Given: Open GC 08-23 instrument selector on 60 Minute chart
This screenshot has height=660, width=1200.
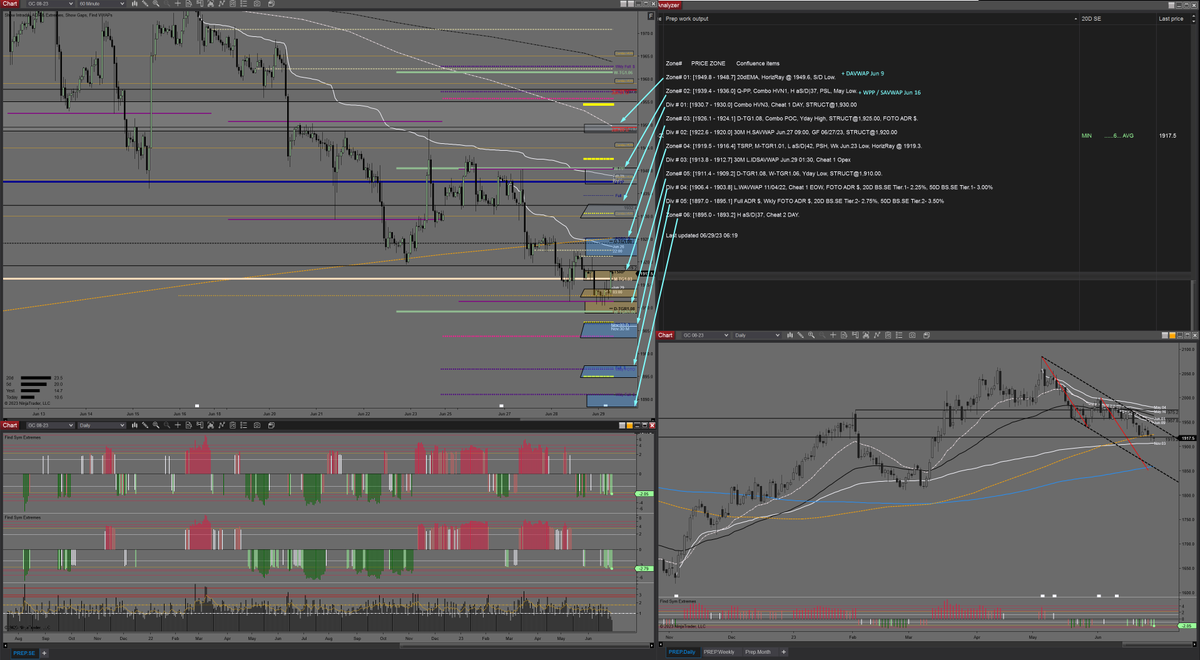Looking at the screenshot, I should (50, 4).
